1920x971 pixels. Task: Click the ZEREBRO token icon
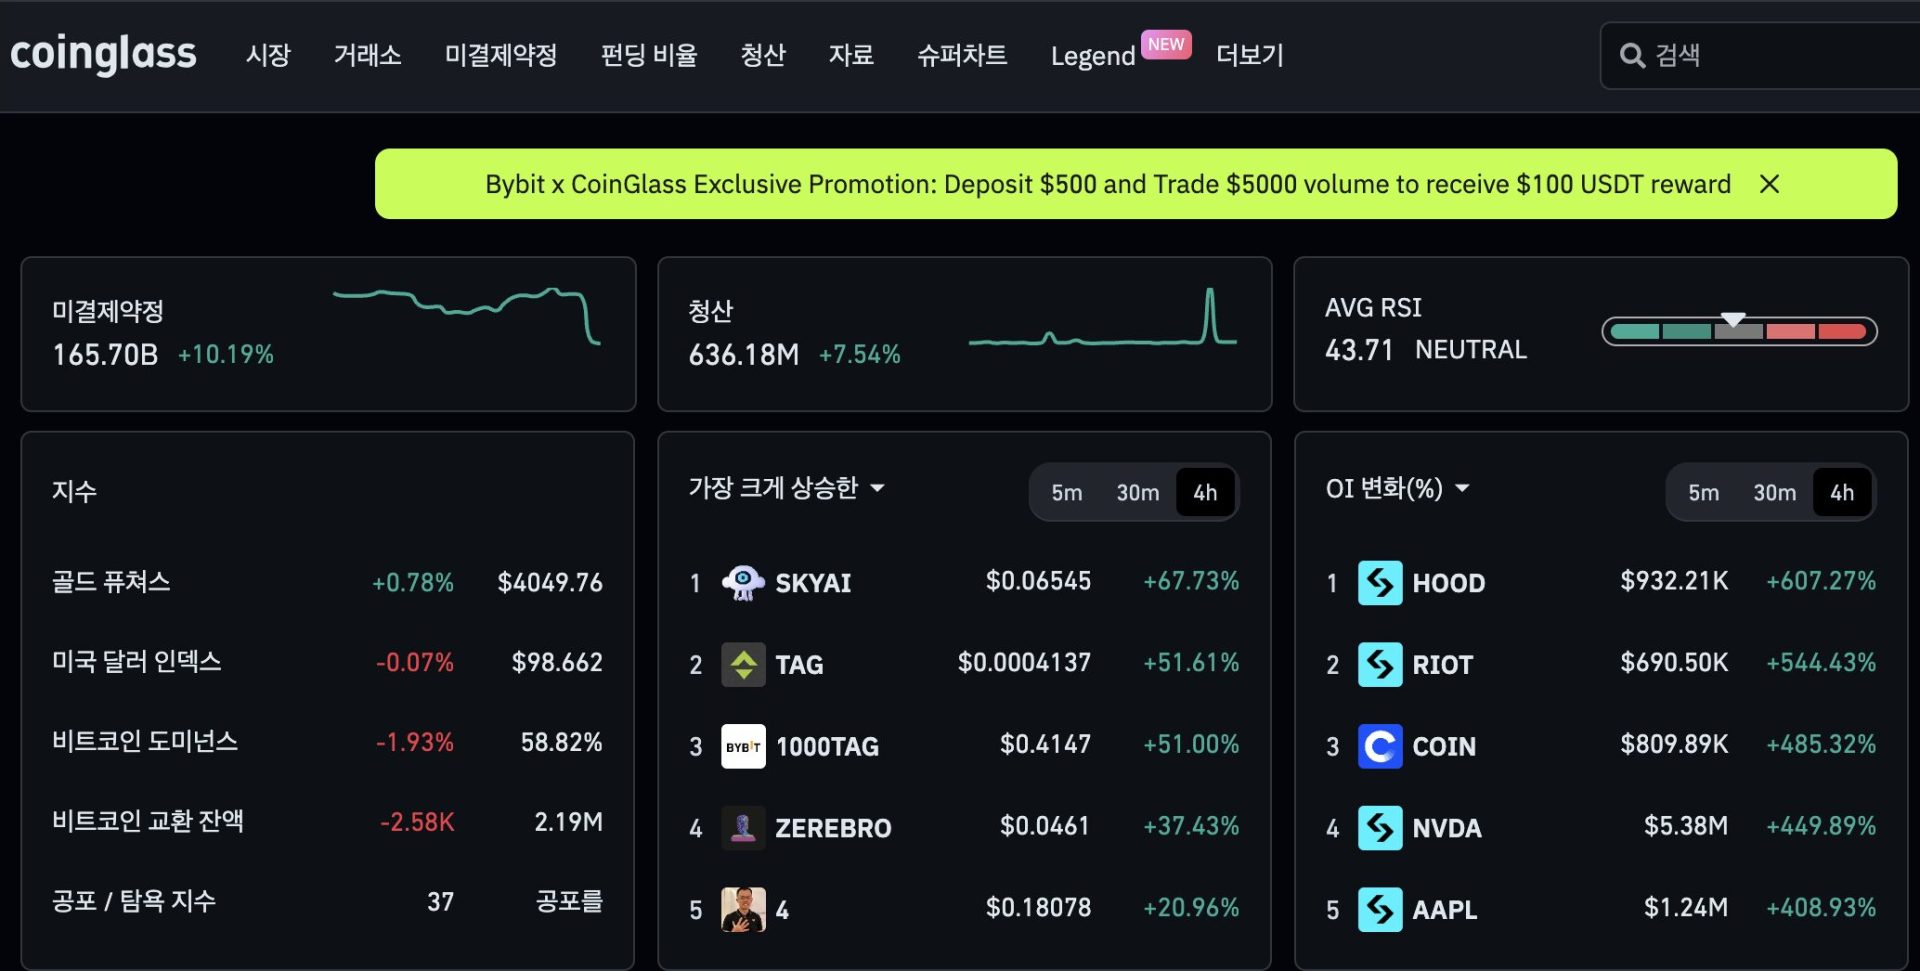(x=743, y=828)
